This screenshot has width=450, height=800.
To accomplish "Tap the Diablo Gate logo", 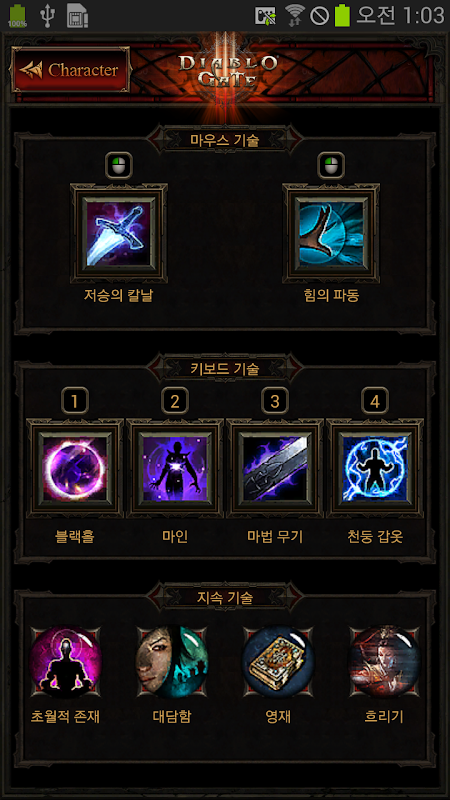I will [x=228, y=70].
